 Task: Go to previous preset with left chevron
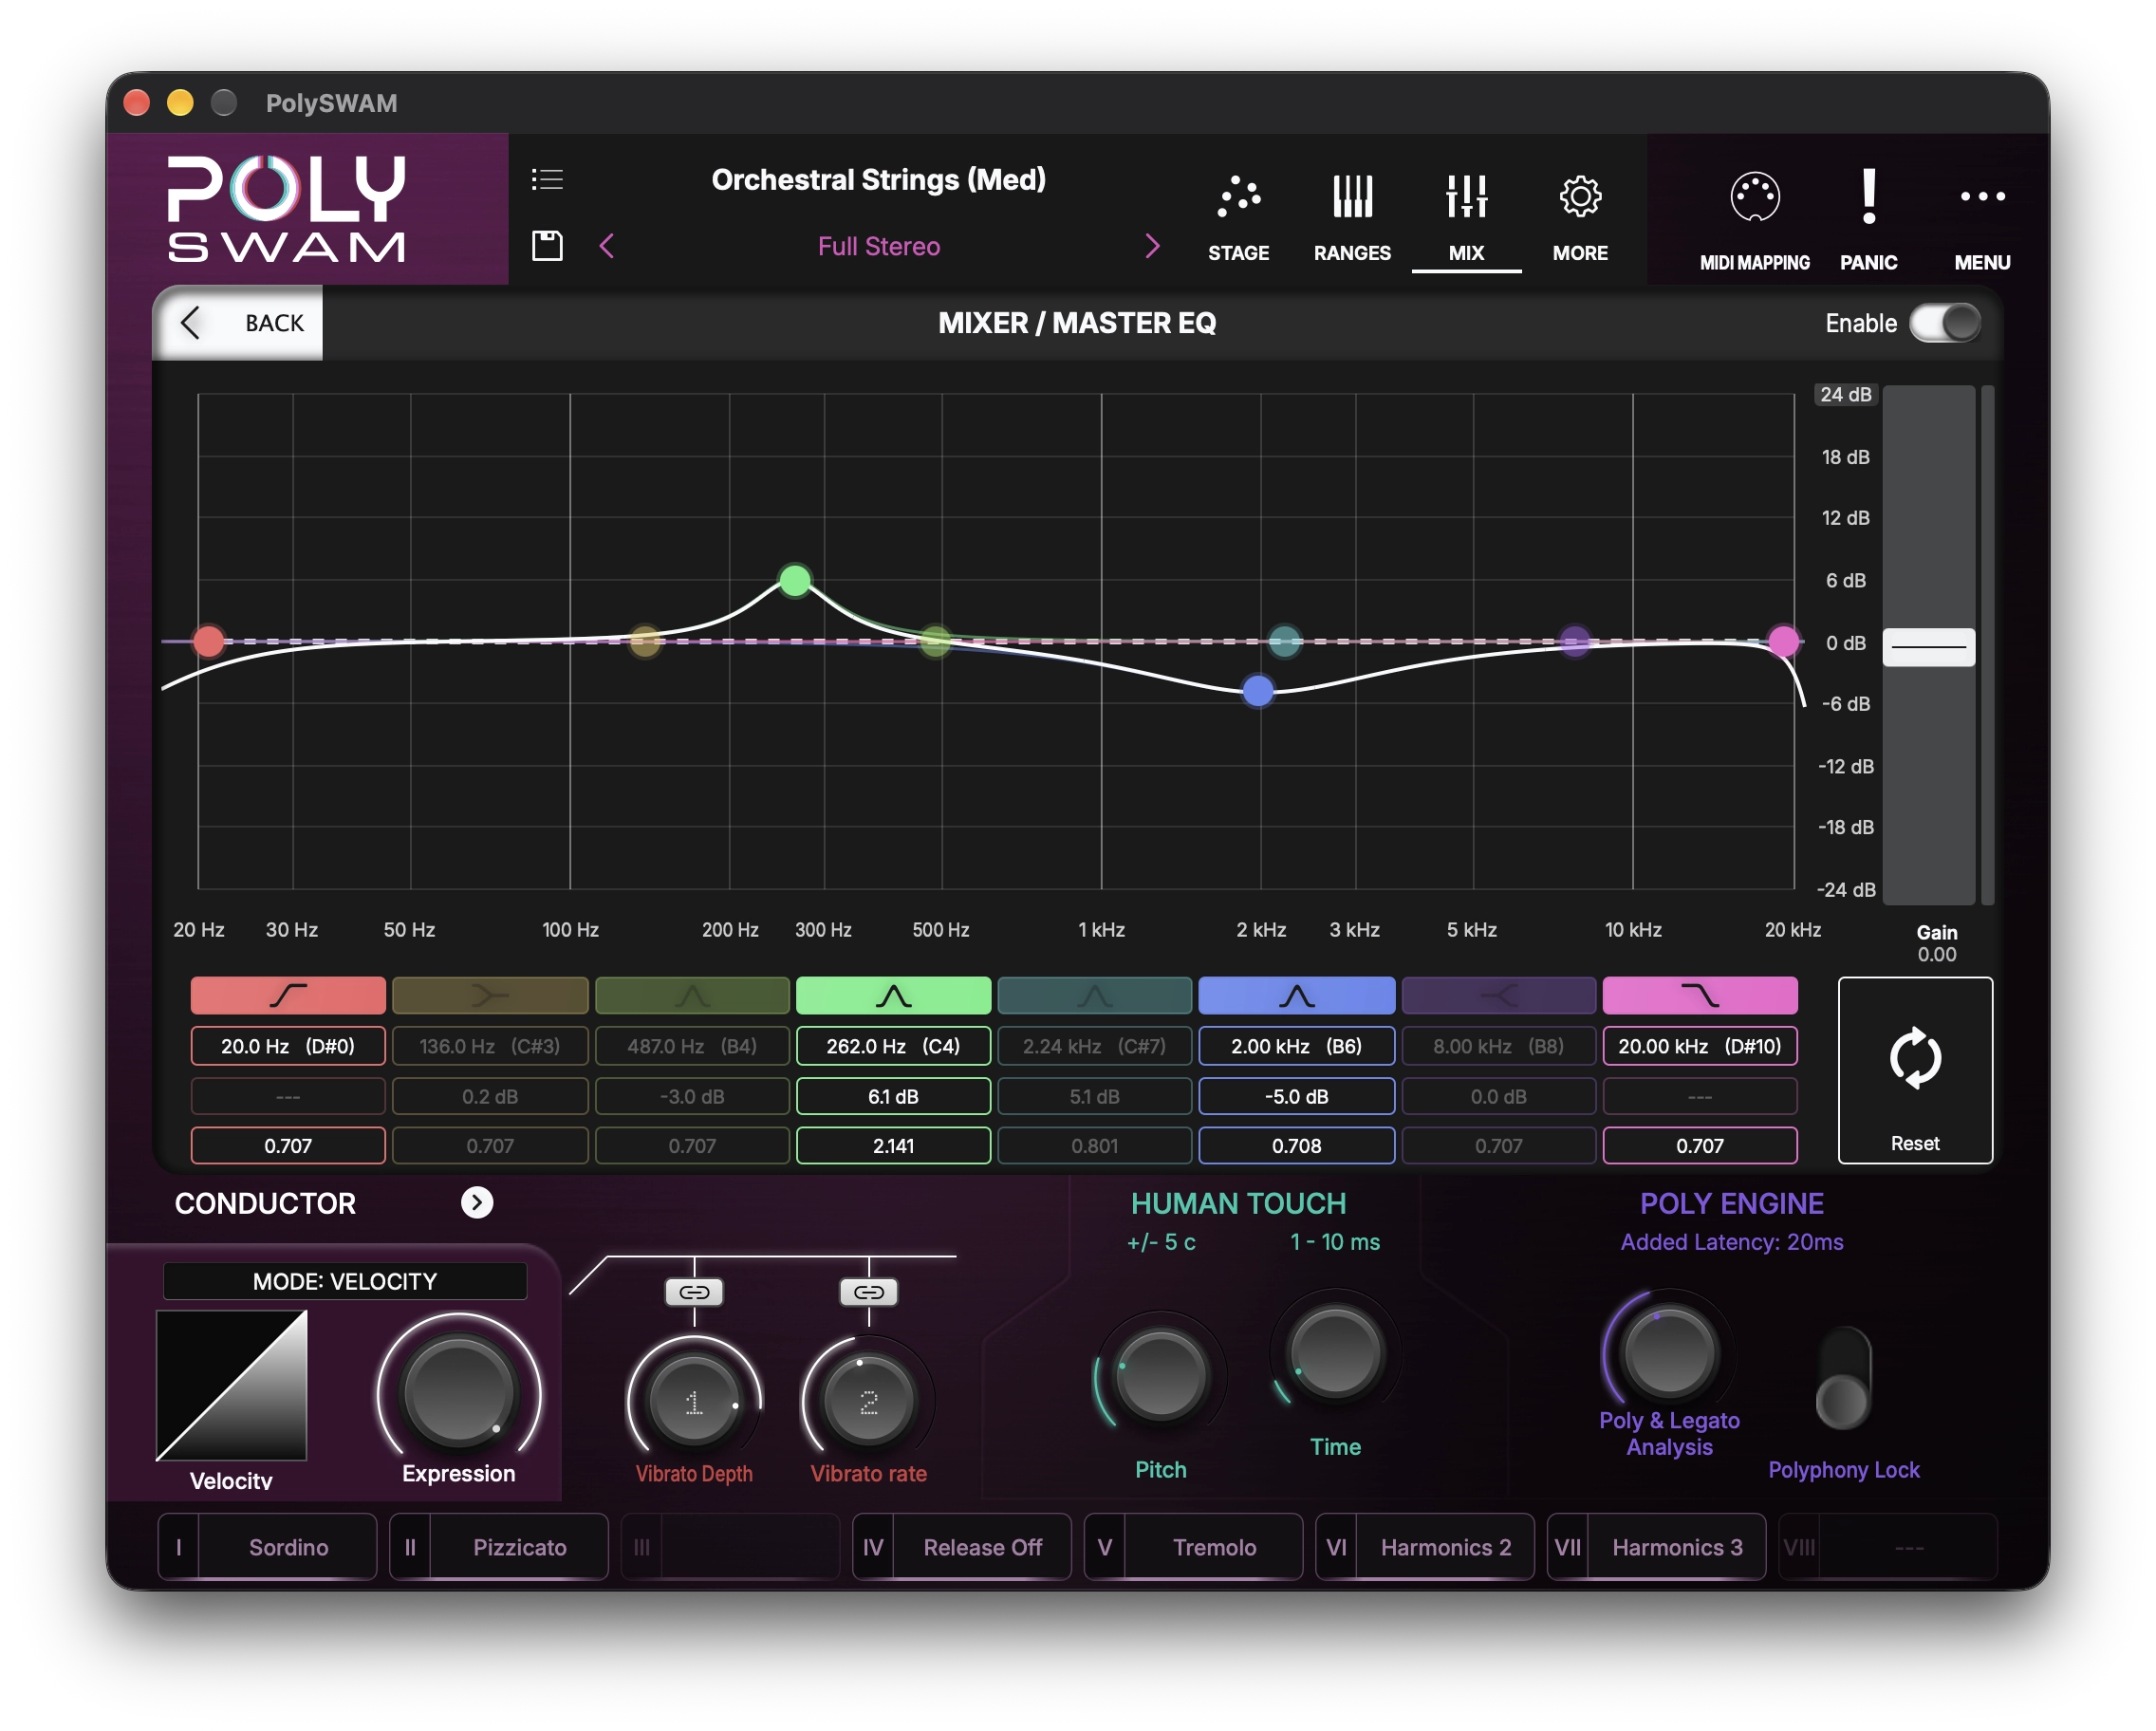pos(606,246)
